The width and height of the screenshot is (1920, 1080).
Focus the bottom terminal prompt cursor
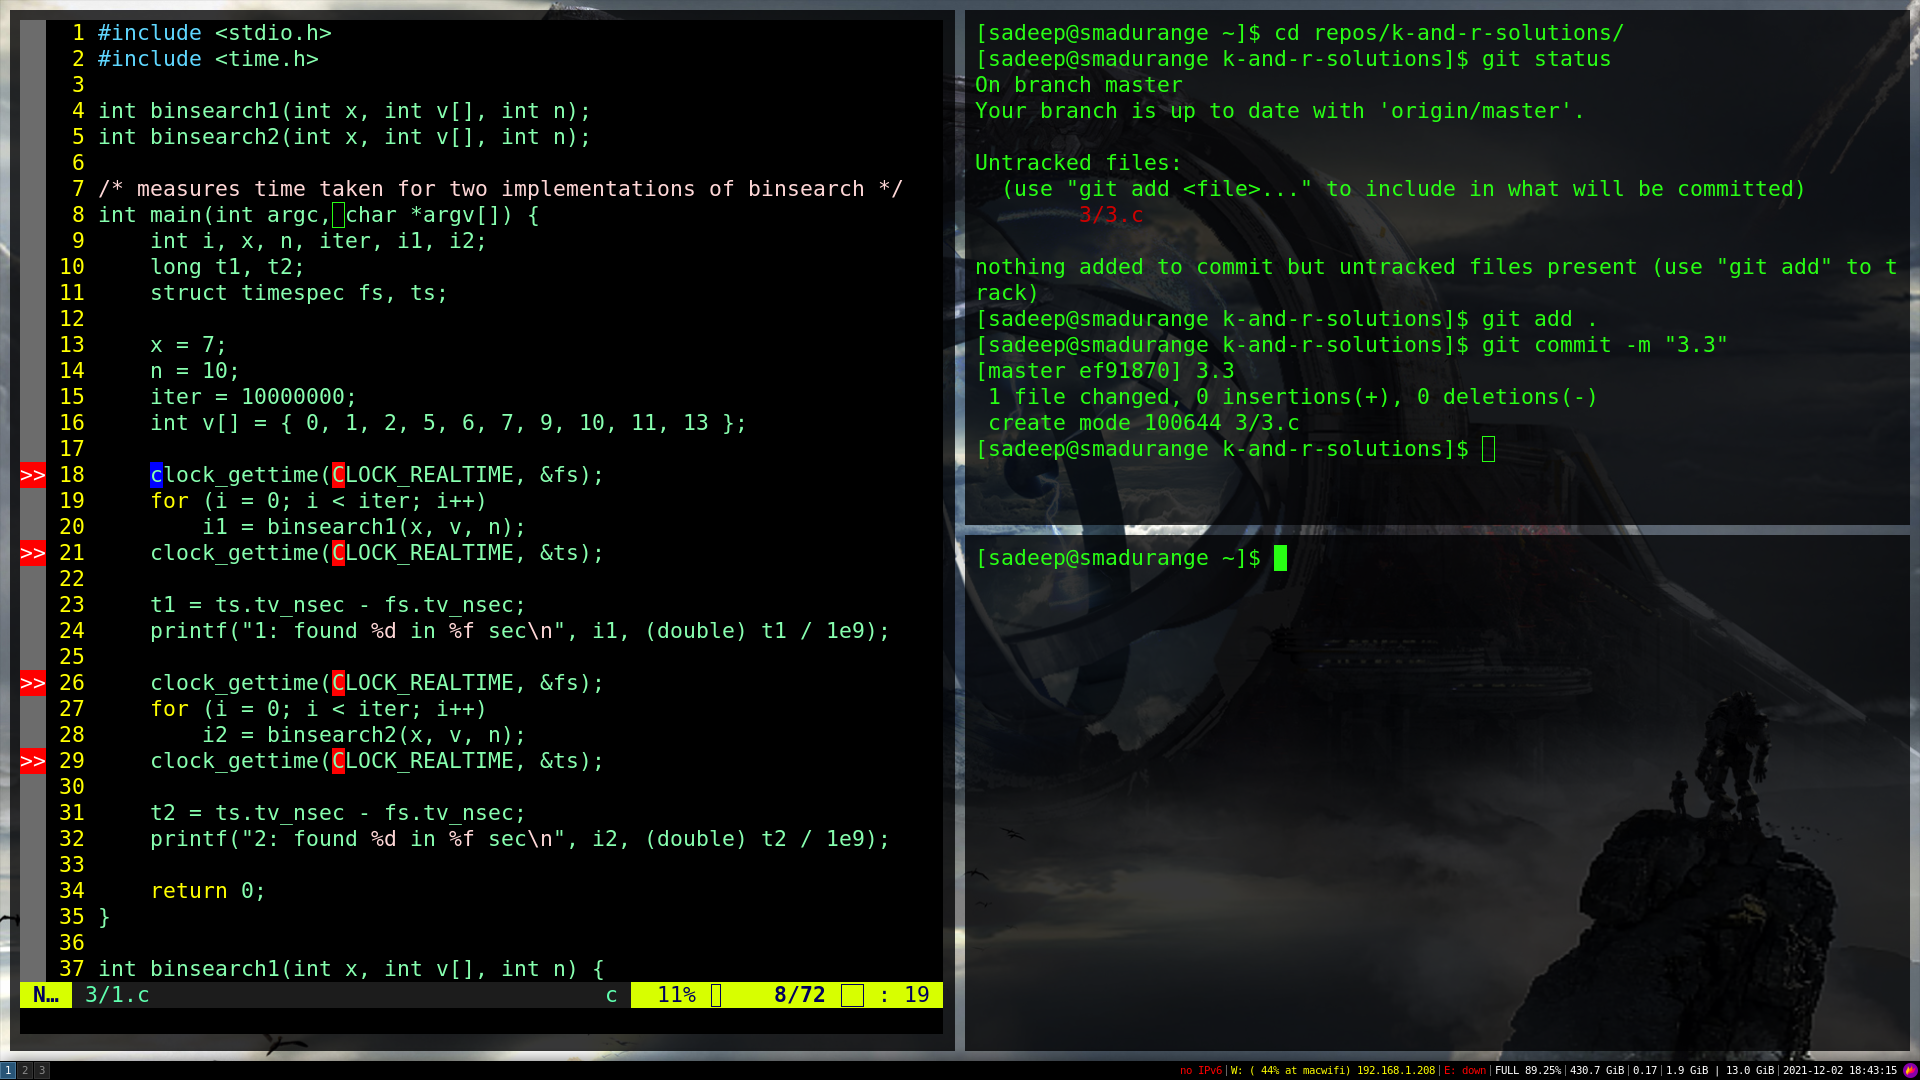pyautogui.click(x=1280, y=558)
